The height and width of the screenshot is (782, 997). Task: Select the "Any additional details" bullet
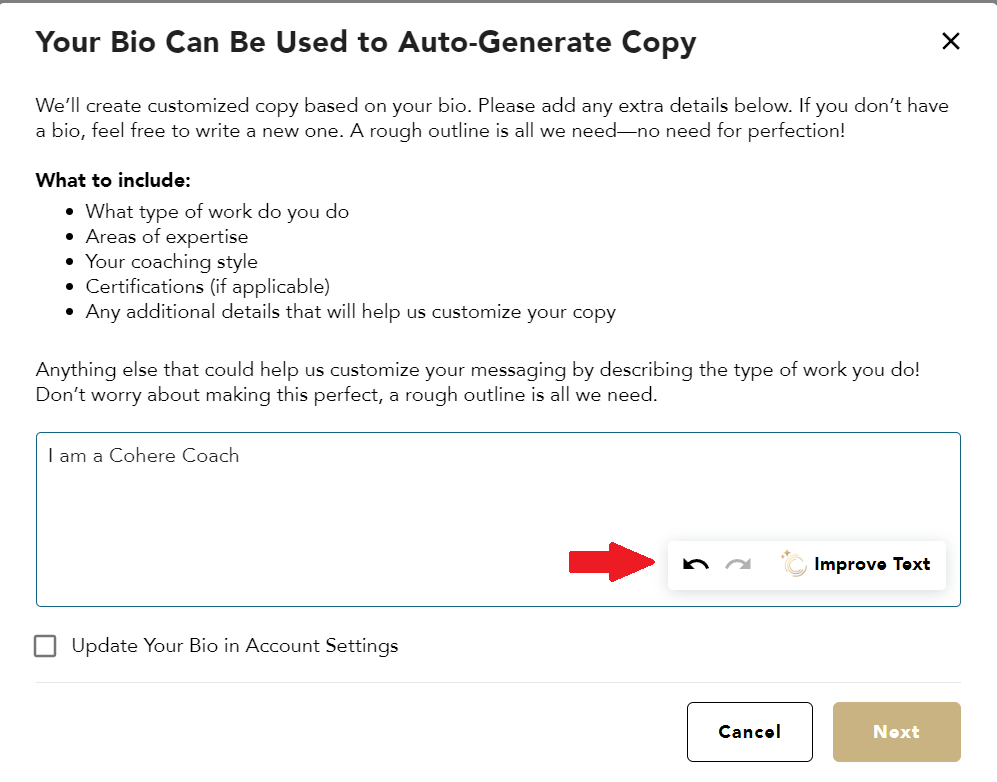click(x=350, y=312)
